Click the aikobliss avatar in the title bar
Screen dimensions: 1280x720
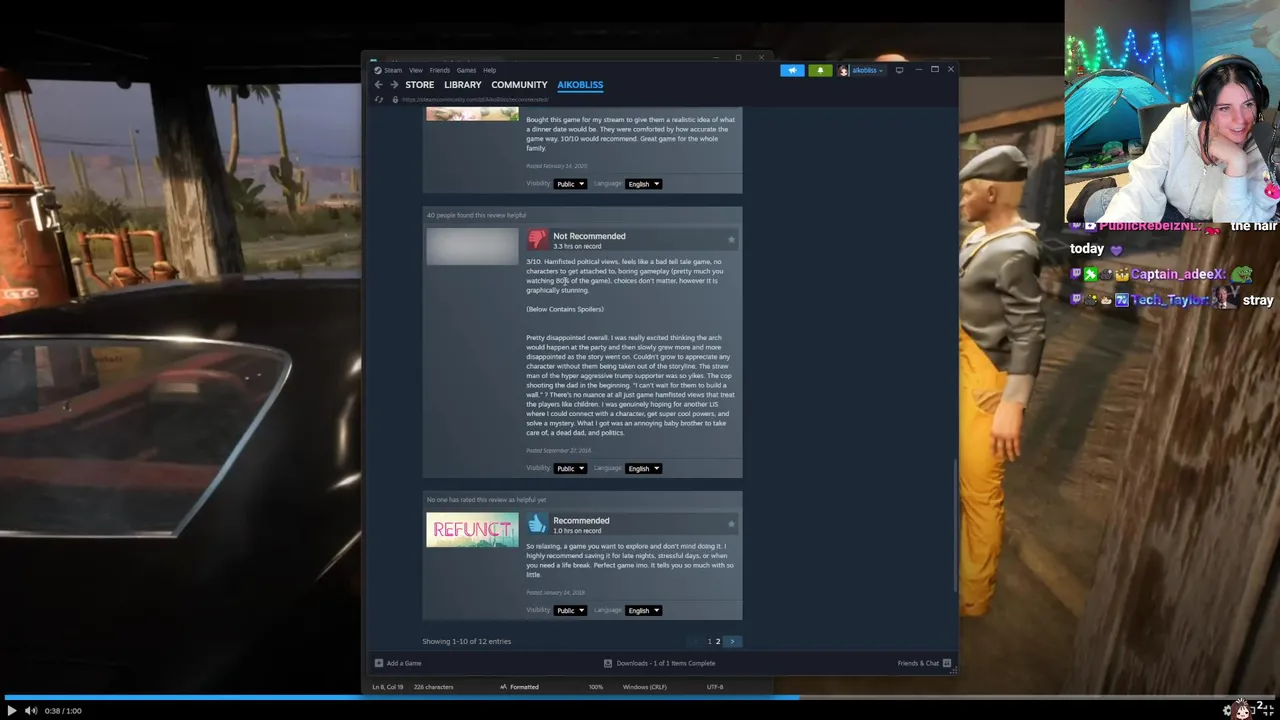844,70
